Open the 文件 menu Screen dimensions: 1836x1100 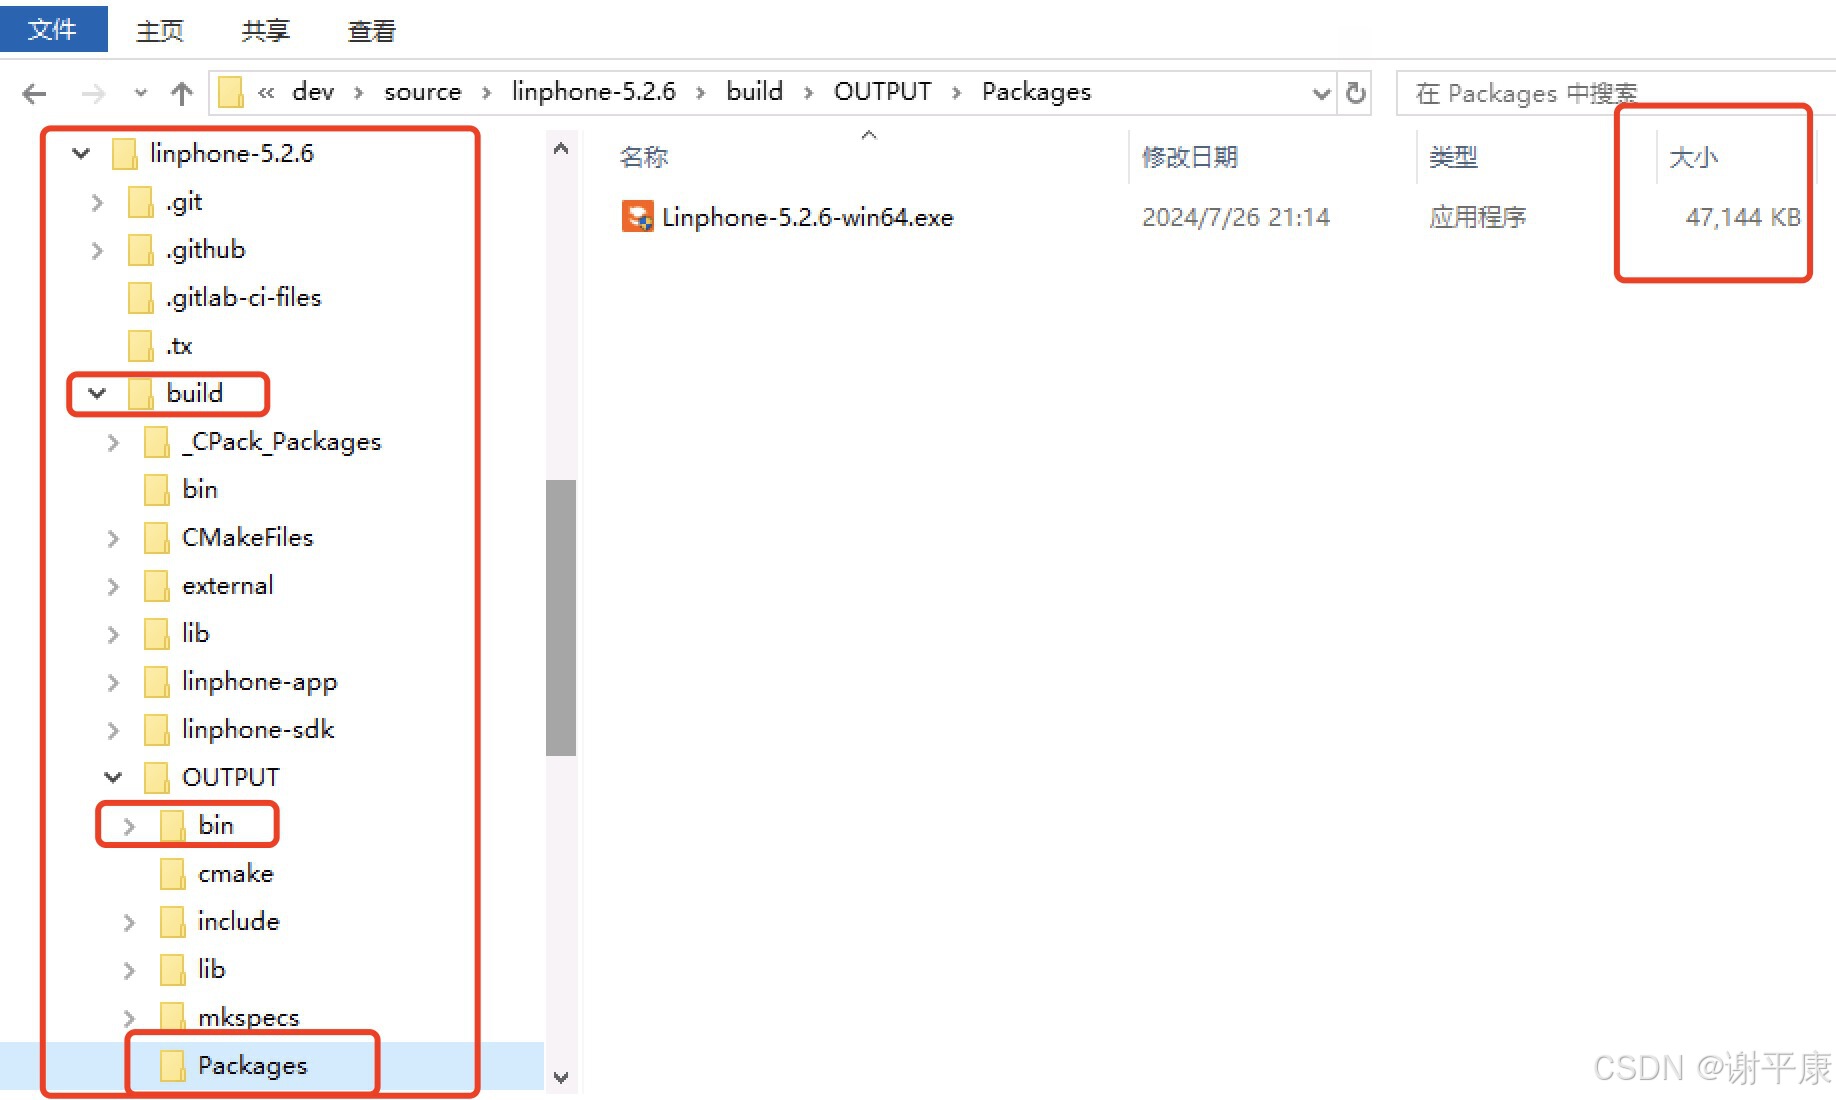click(53, 29)
